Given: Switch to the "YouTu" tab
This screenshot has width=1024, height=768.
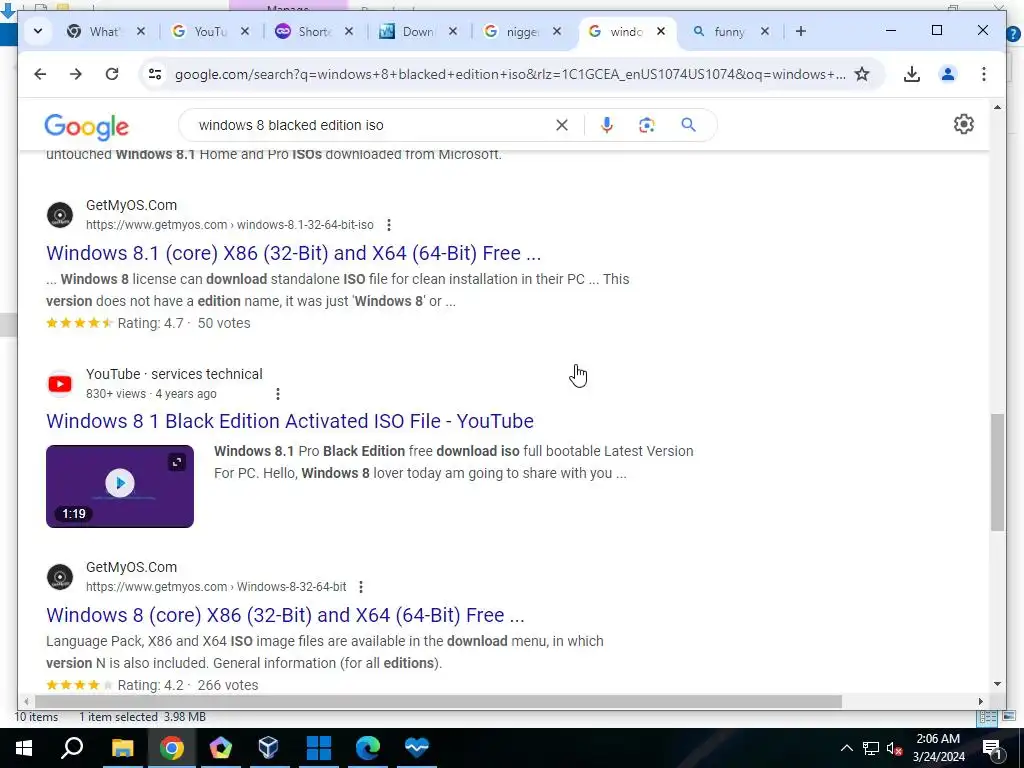Looking at the screenshot, I should (210, 31).
